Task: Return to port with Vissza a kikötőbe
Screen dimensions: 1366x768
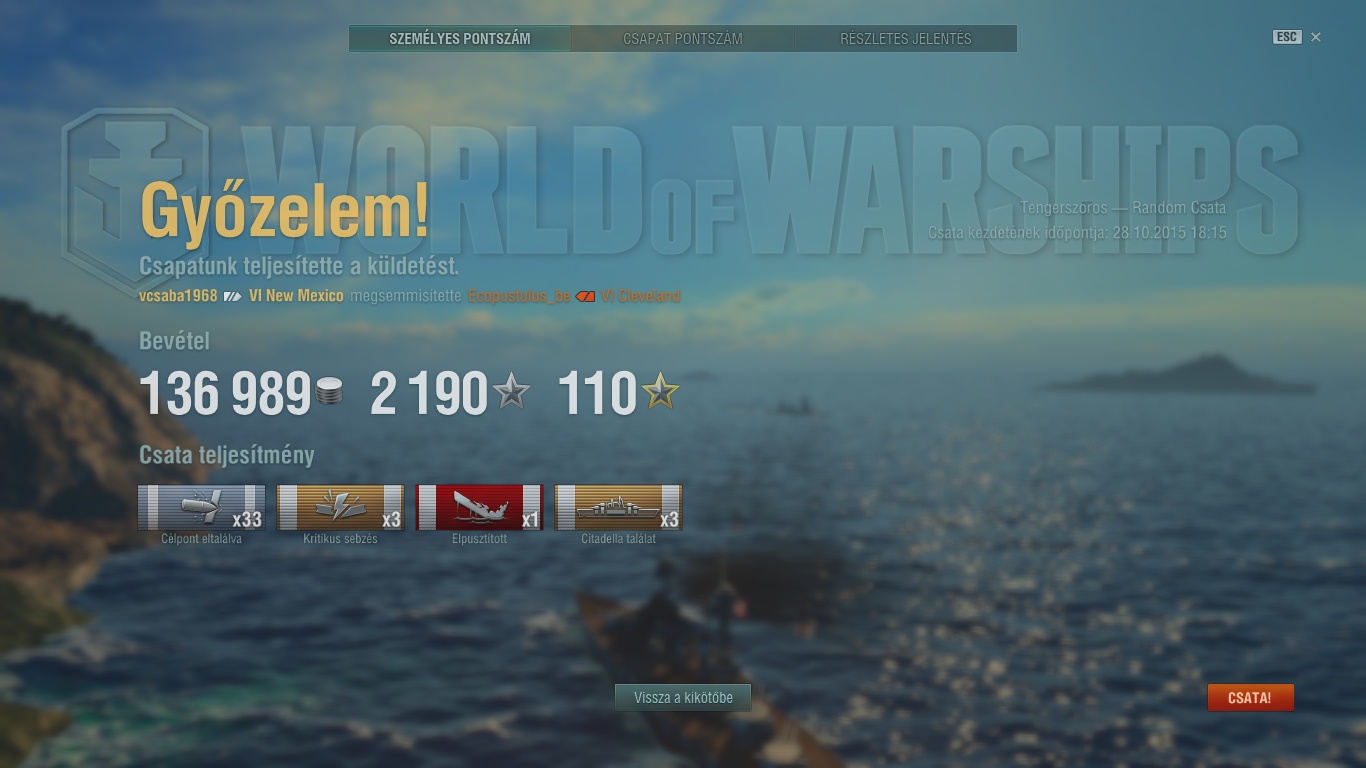Action: click(x=683, y=698)
